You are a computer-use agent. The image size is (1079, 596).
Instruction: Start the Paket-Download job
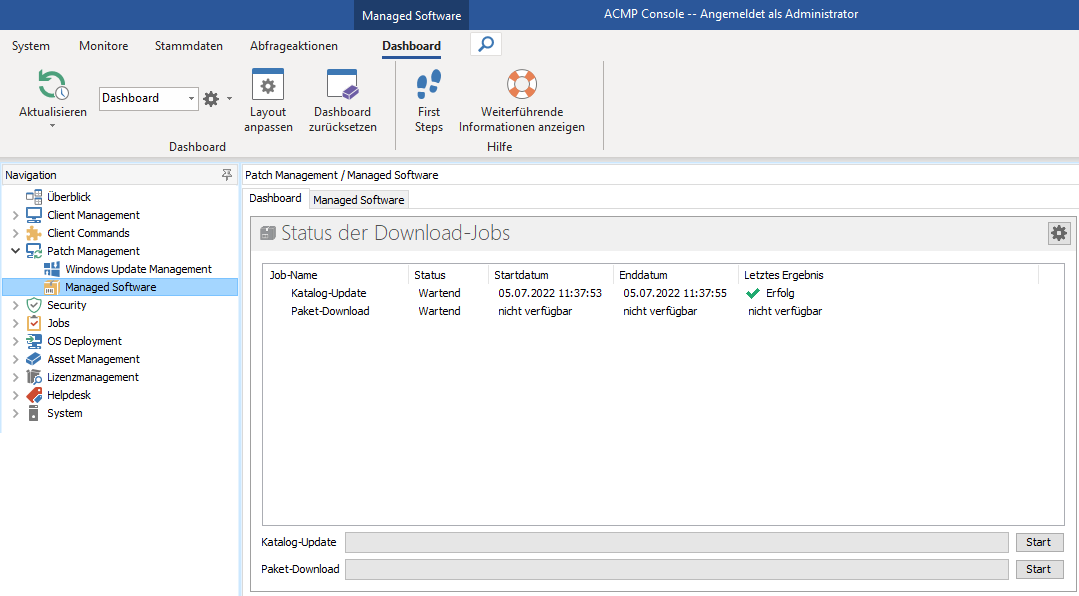point(1039,568)
